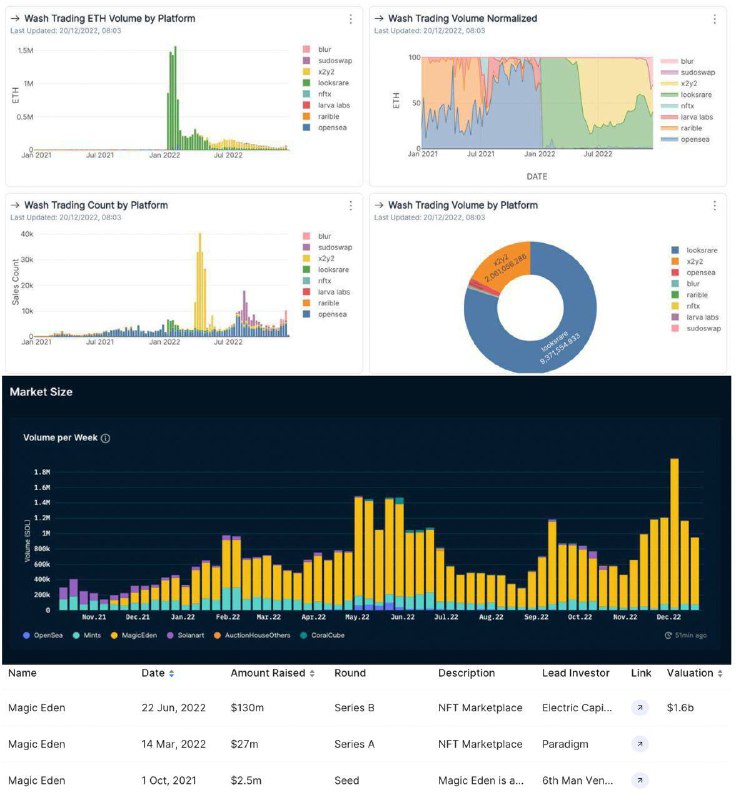This screenshot has height=800, width=736.
Task: Toggle looksrare in ETH Volume chart legend
Action: (326, 83)
